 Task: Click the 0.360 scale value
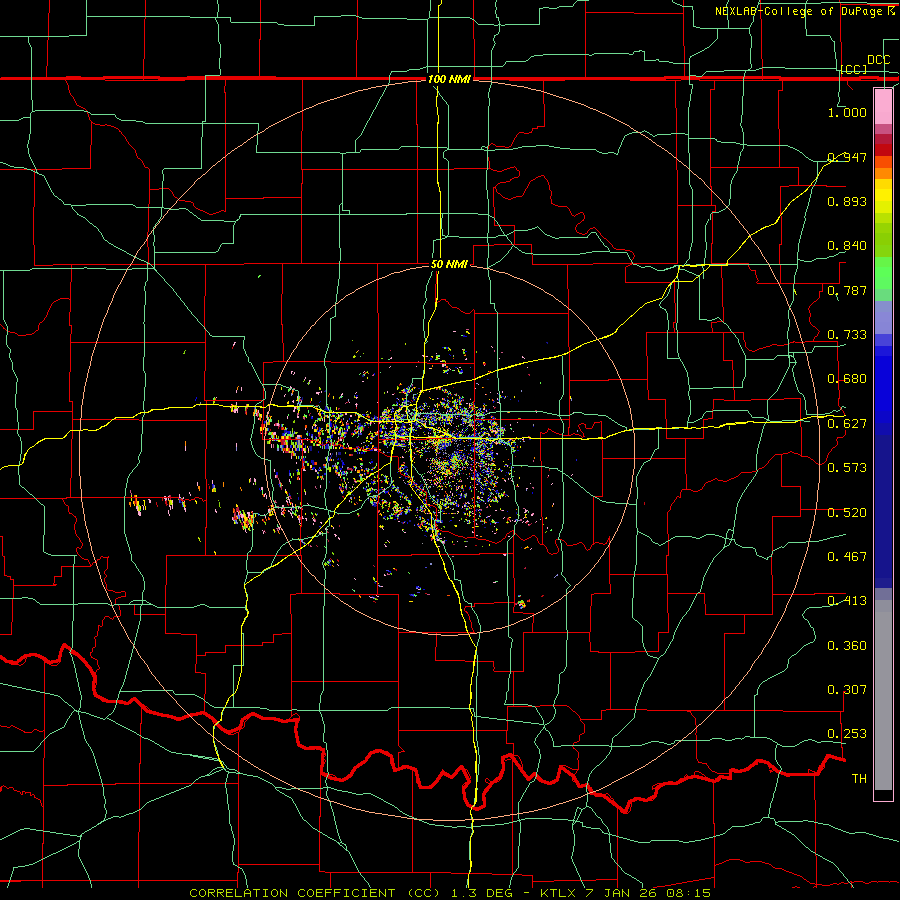(847, 645)
